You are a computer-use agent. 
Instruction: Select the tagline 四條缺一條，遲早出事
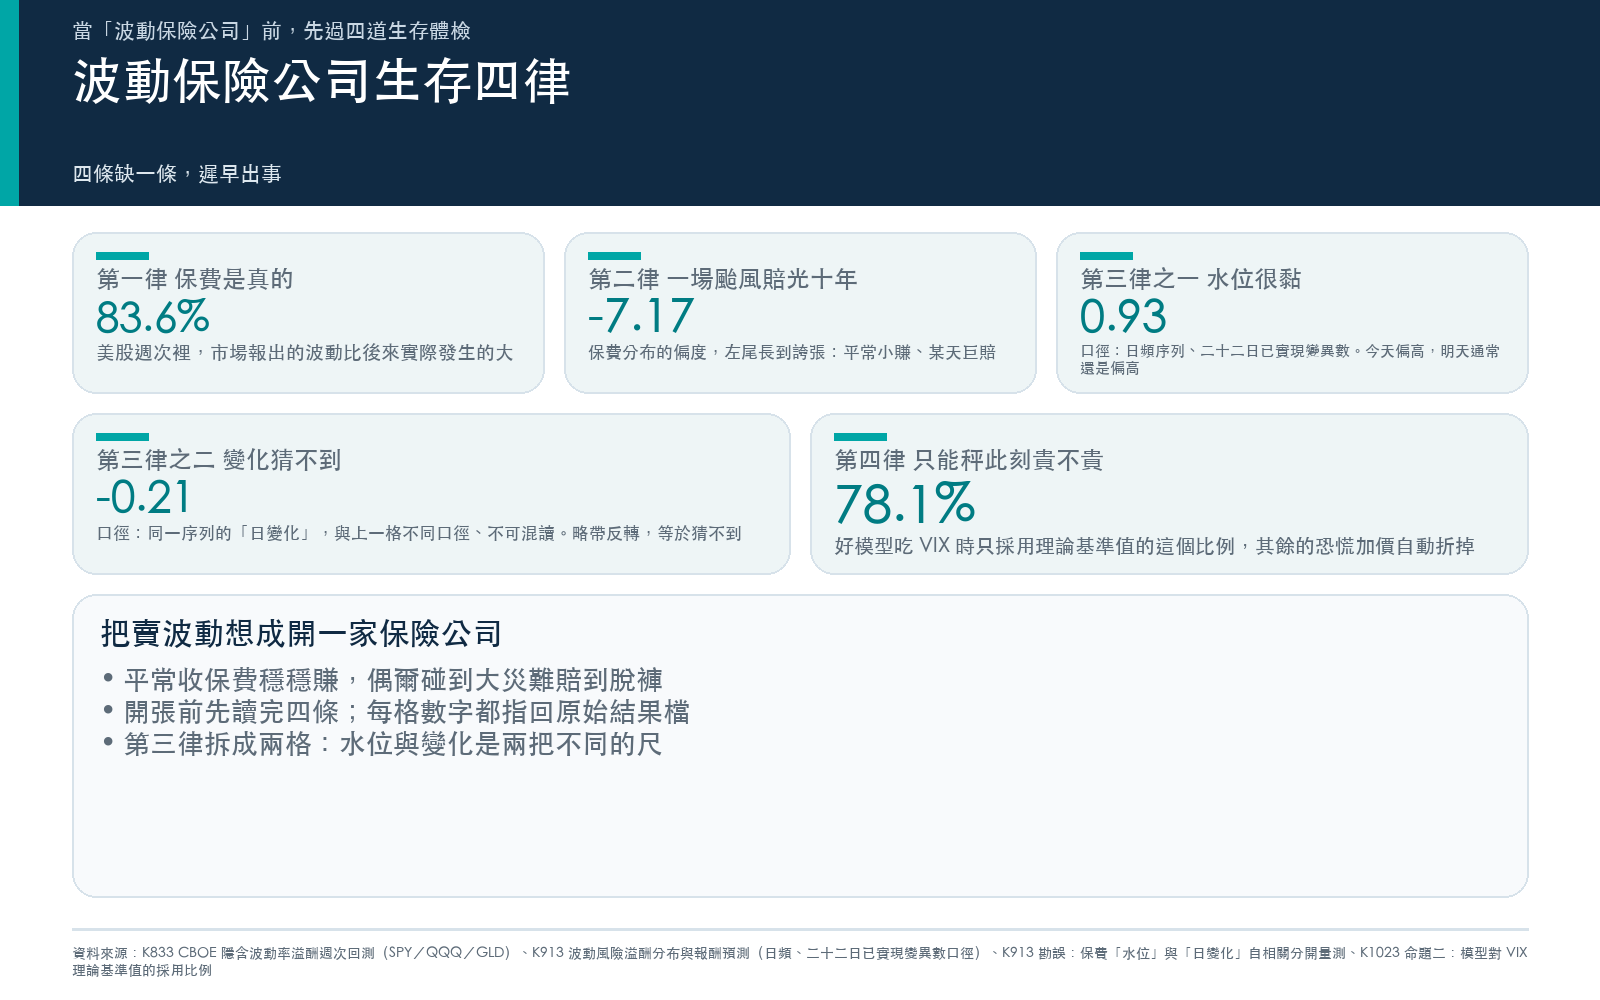[177, 174]
